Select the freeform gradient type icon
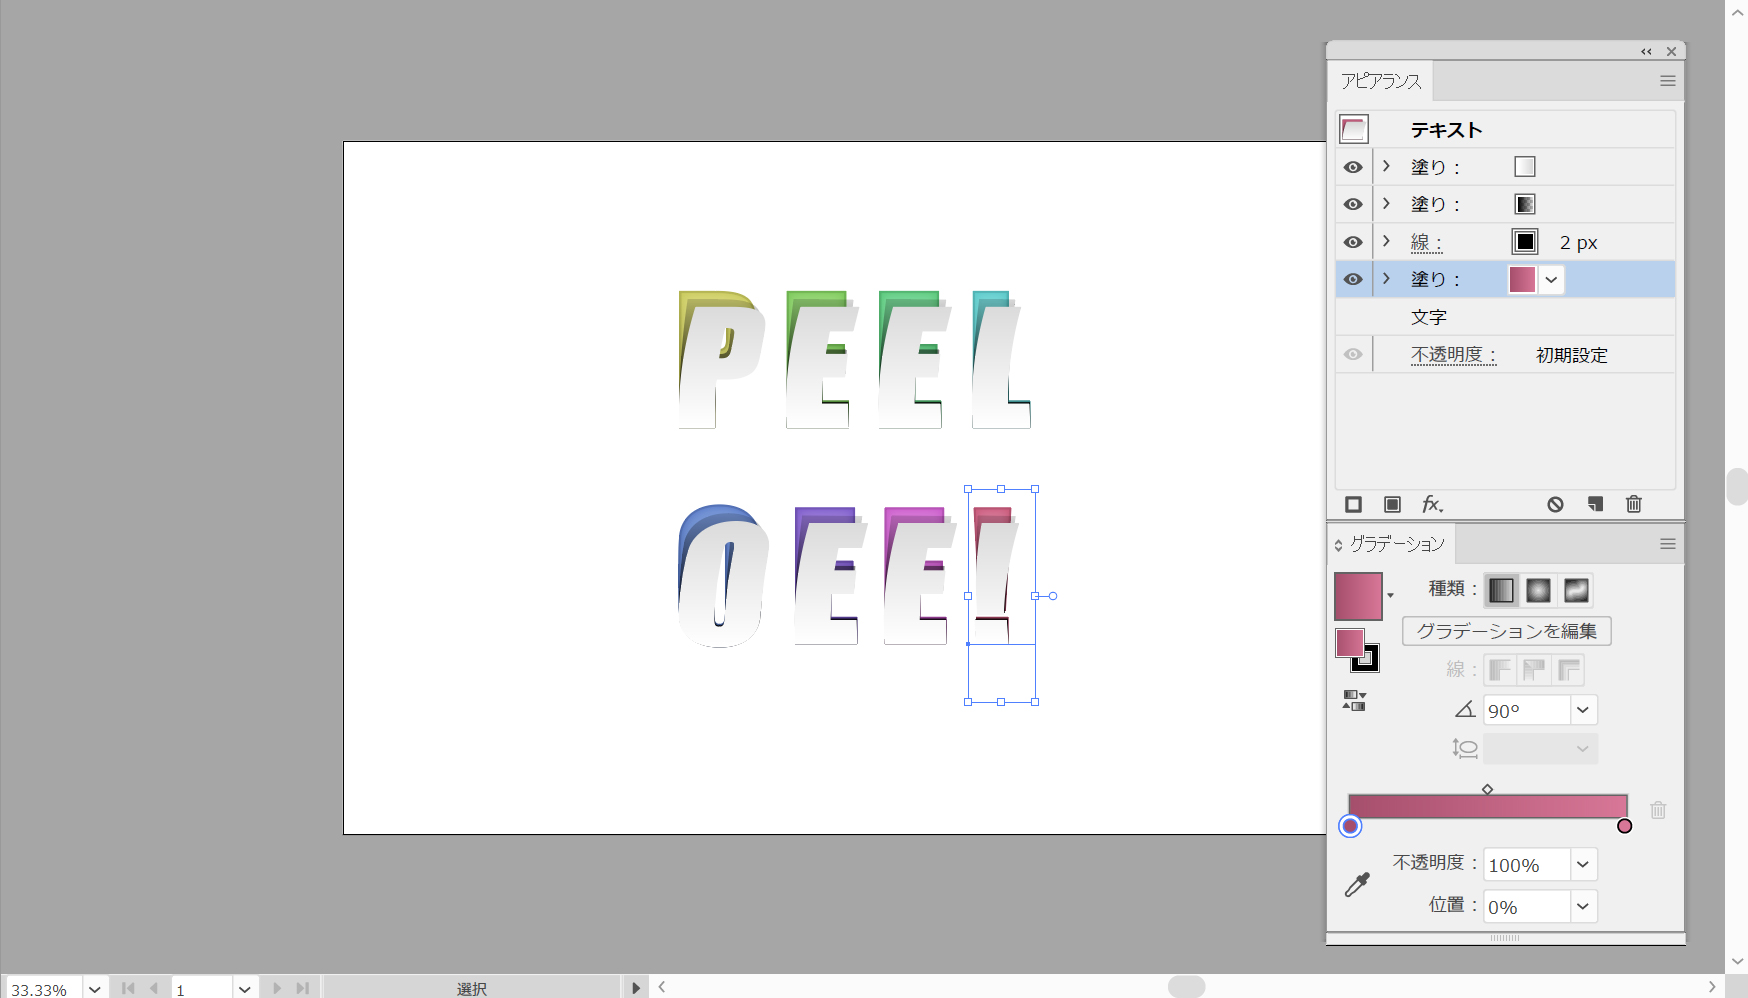This screenshot has height=998, width=1748. click(1576, 591)
